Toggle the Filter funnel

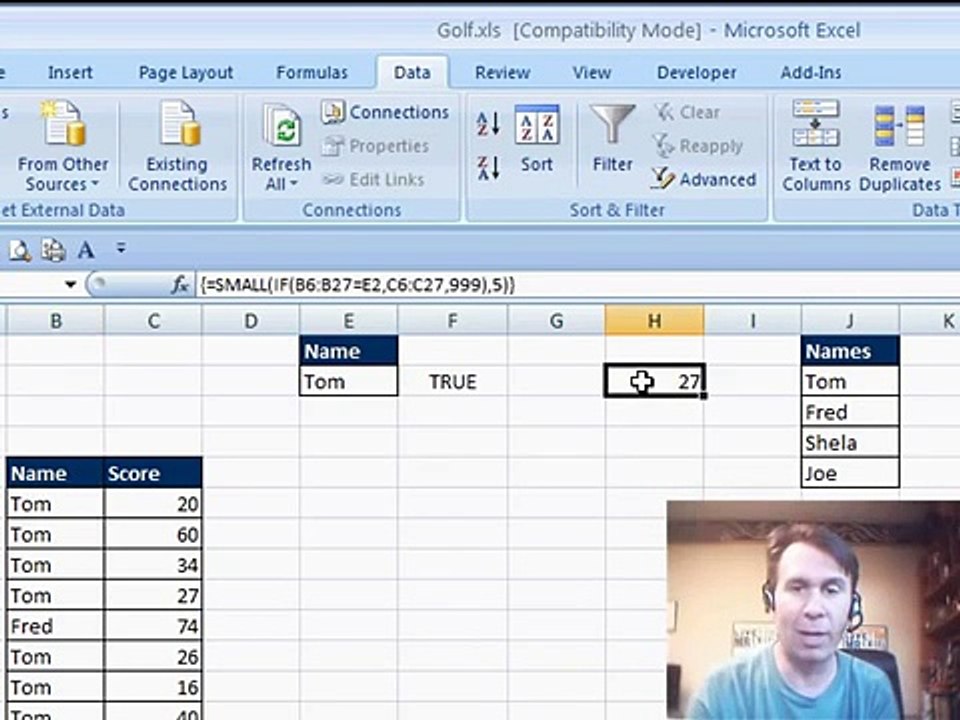pyautogui.click(x=612, y=140)
